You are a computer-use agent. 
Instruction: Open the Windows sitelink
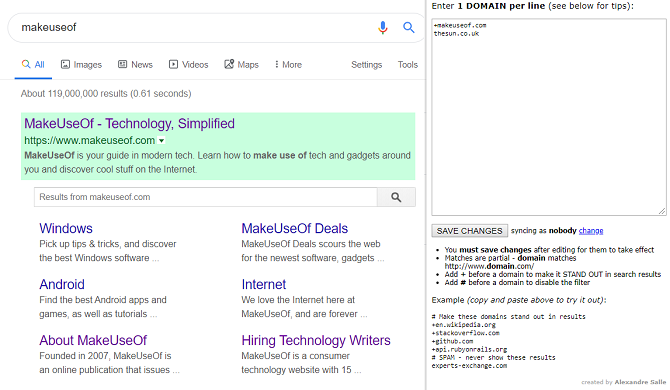pyautogui.click(x=66, y=229)
